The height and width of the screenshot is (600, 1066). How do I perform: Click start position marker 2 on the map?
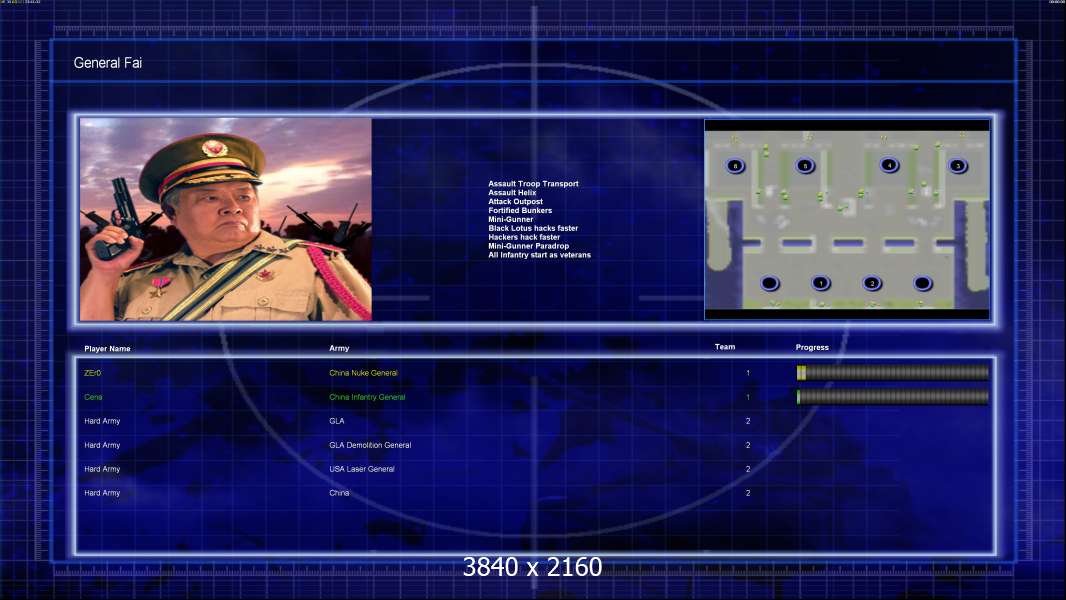click(x=872, y=283)
